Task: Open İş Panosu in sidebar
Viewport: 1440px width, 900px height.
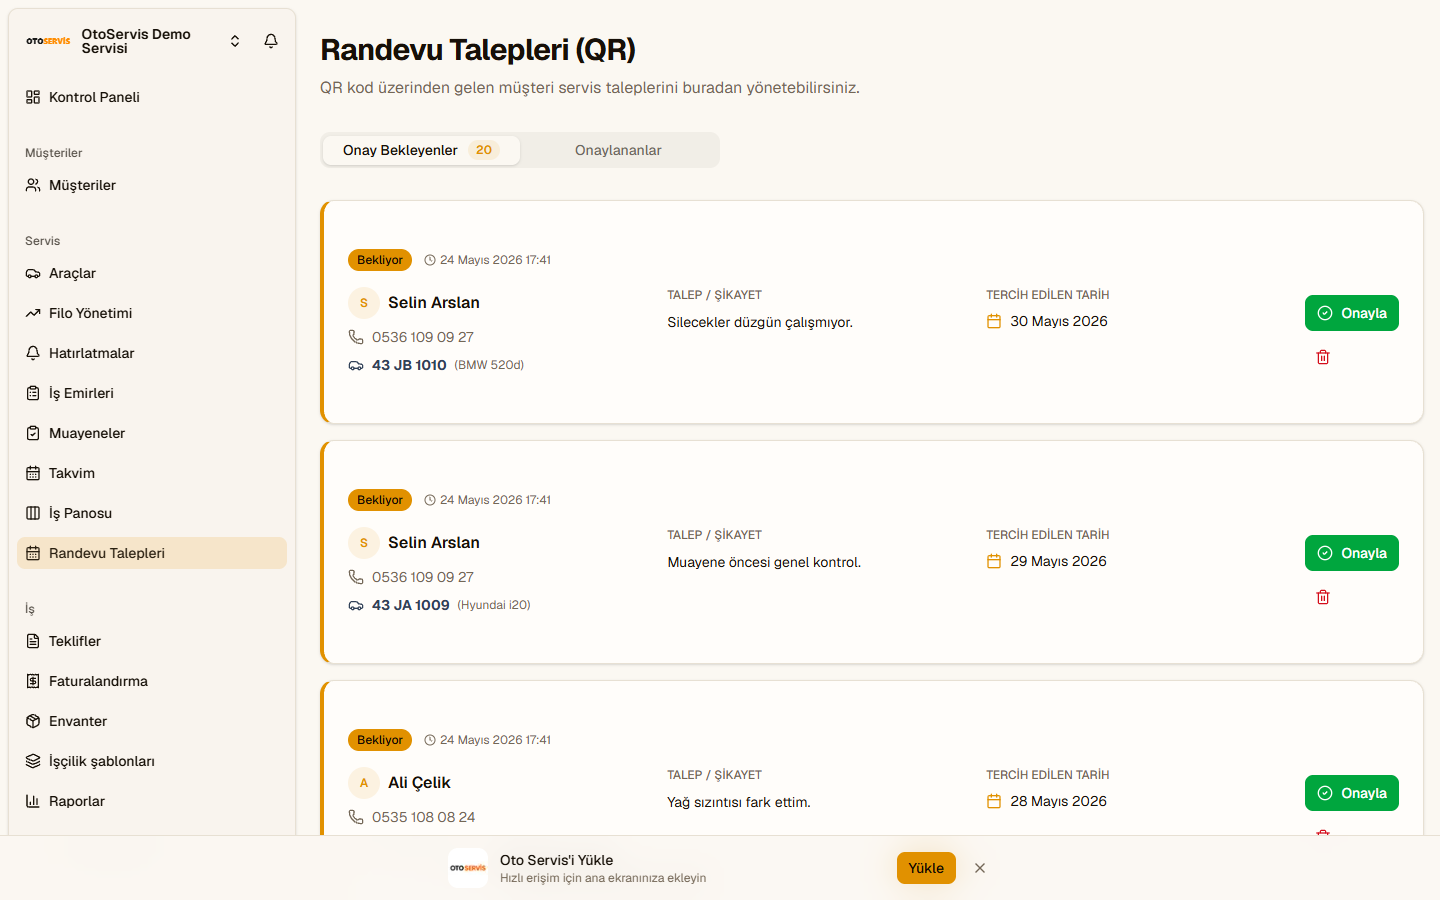Action: coord(152,513)
